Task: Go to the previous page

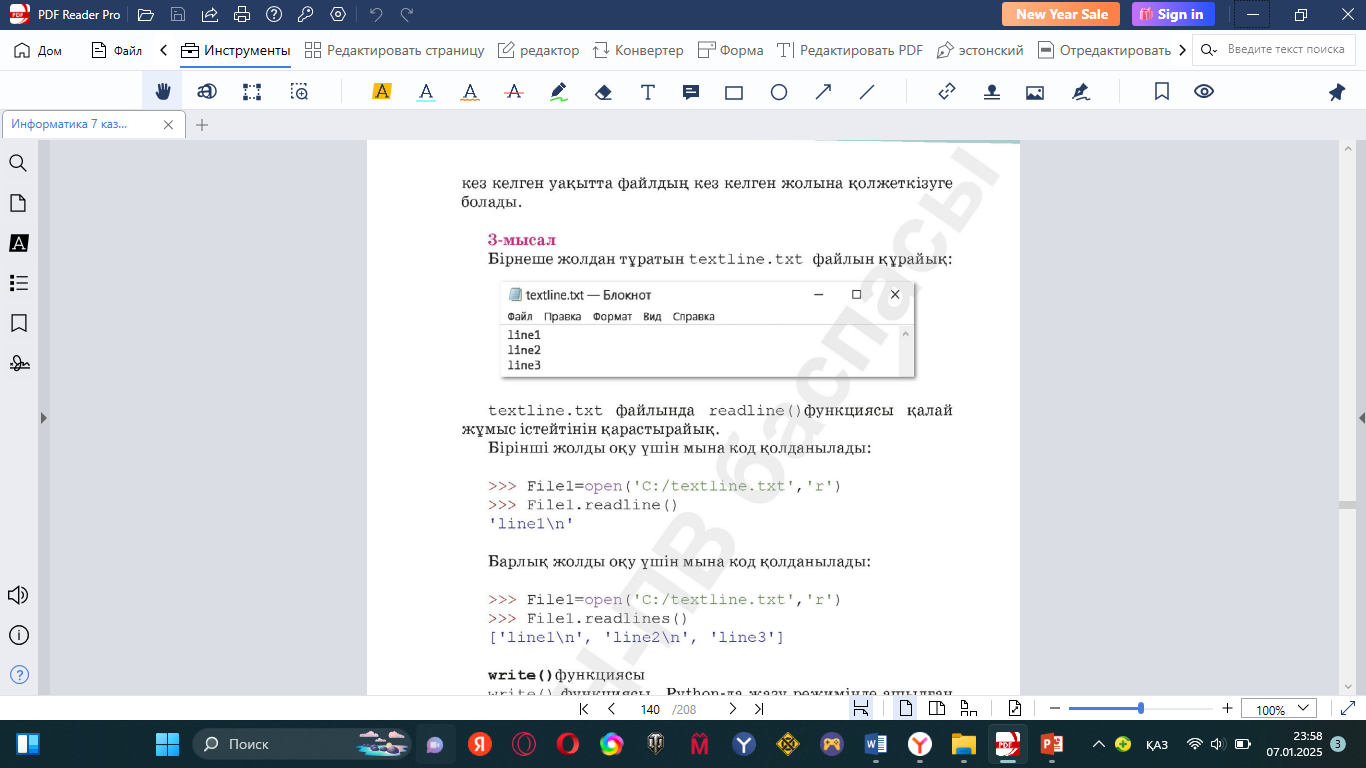Action: tap(611, 709)
